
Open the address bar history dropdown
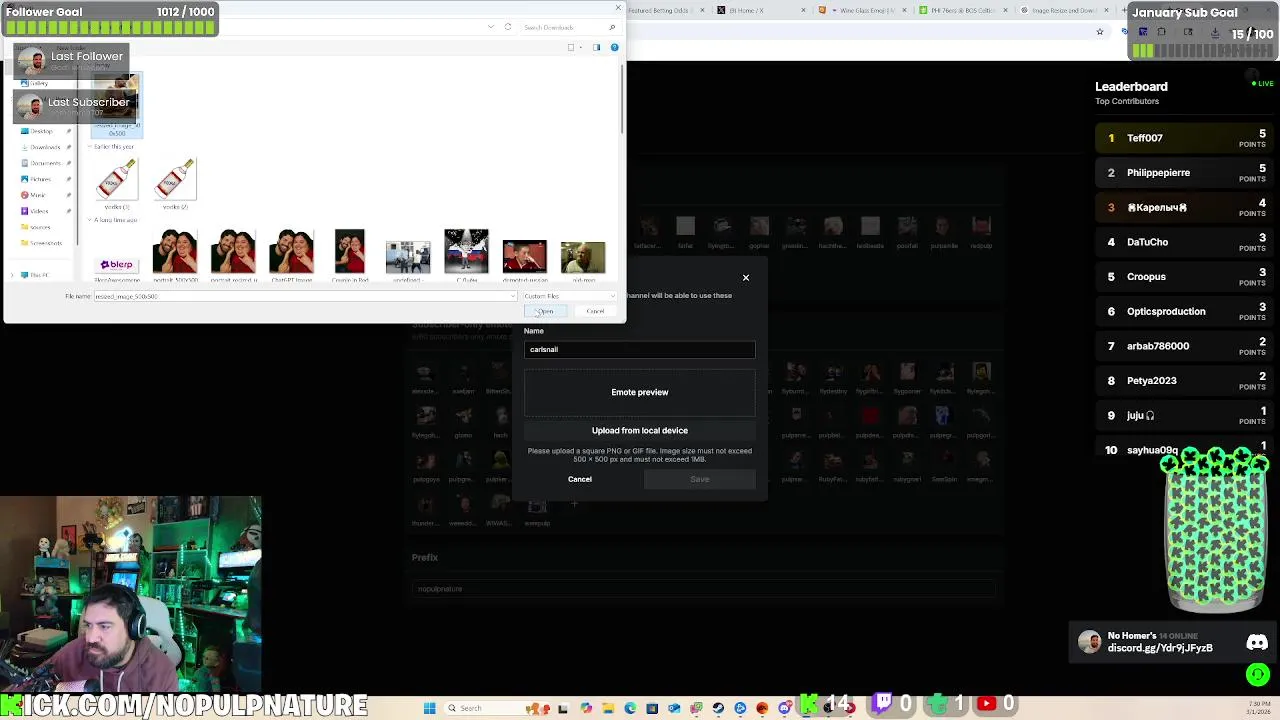click(x=490, y=27)
